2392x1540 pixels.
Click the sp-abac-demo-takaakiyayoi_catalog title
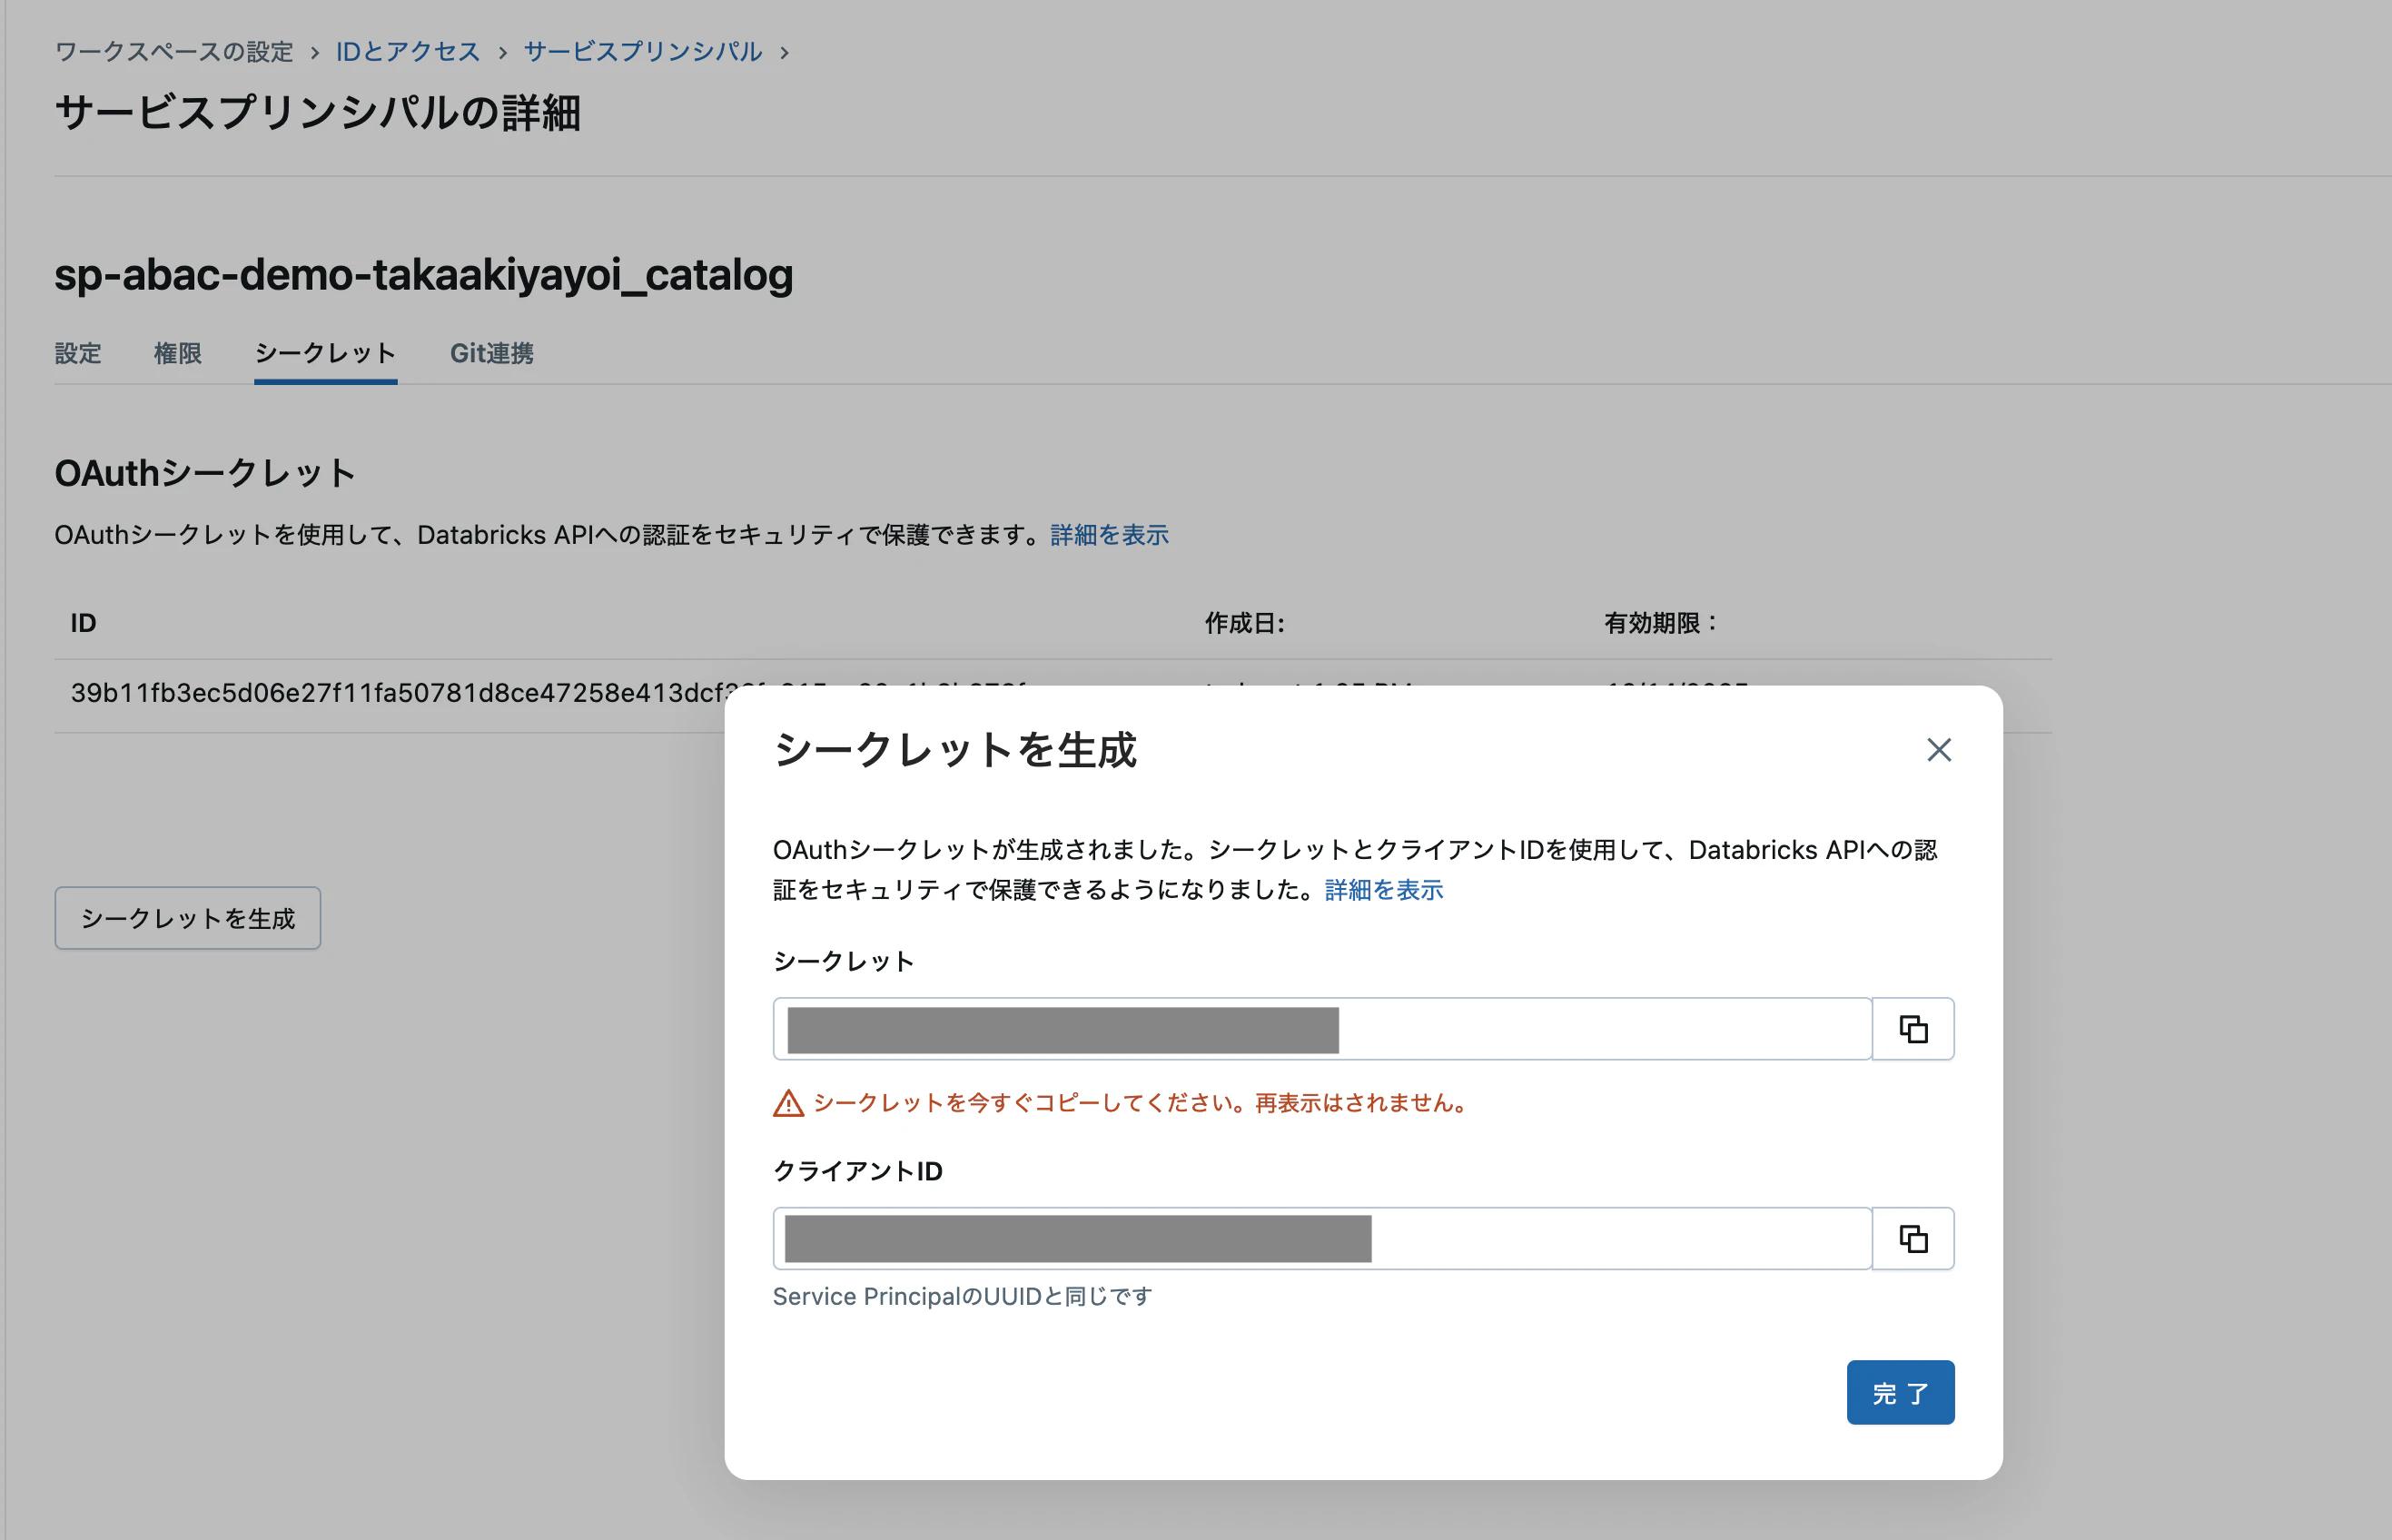424,274
